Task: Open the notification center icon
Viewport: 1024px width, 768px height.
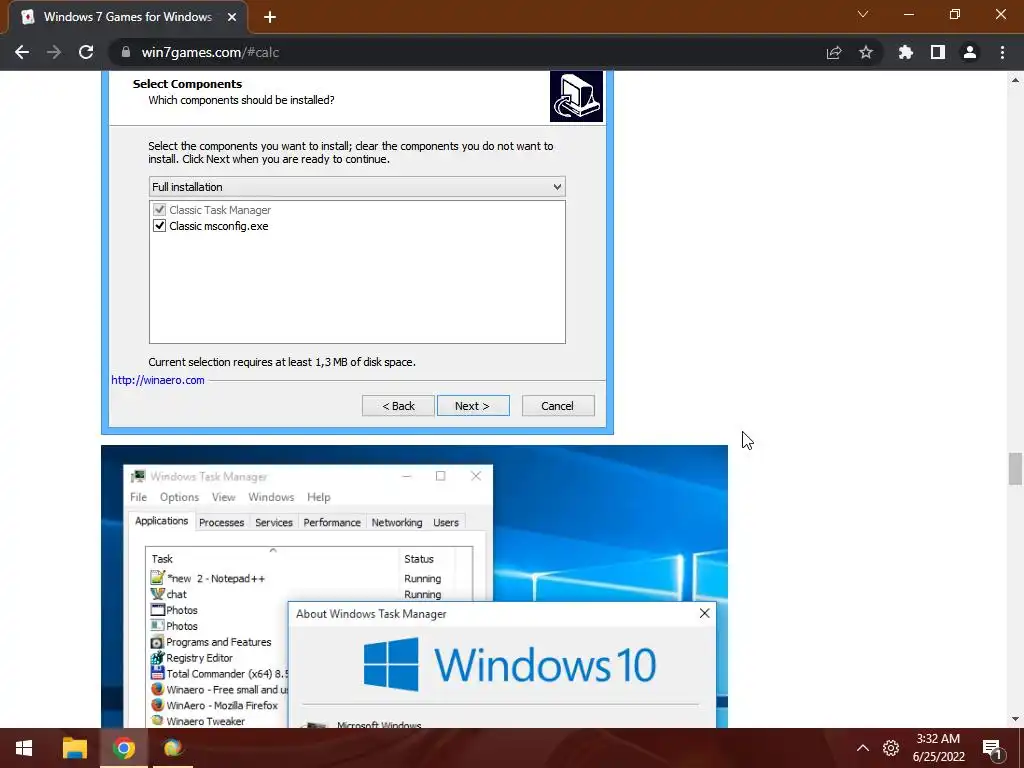Action: point(992,748)
